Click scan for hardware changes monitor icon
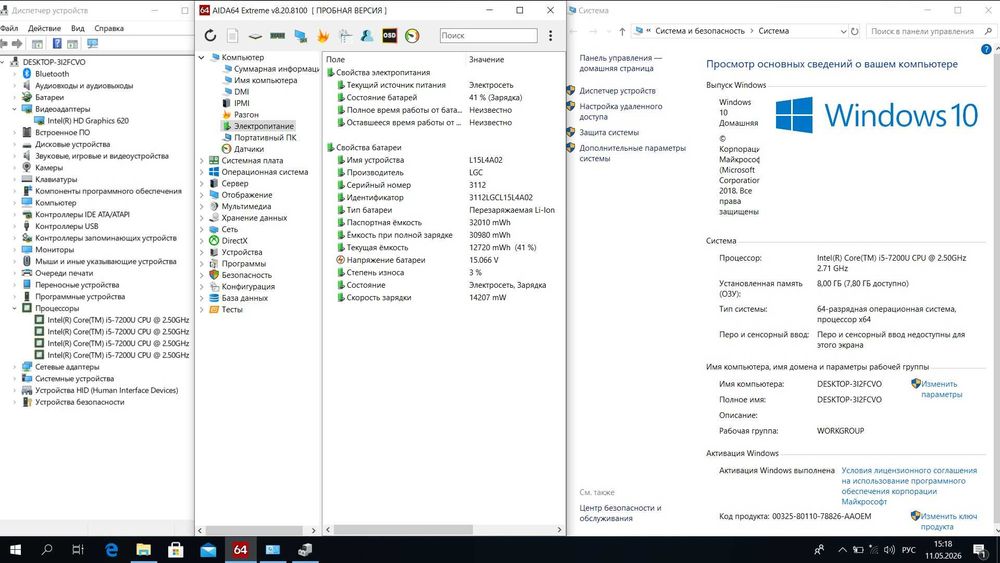The image size is (1000, 563). pyautogui.click(x=92, y=43)
